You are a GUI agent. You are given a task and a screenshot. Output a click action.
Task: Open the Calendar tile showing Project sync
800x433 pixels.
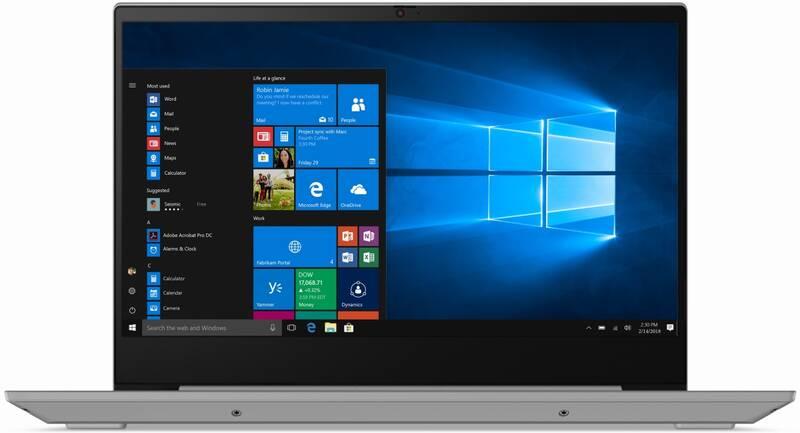(337, 147)
